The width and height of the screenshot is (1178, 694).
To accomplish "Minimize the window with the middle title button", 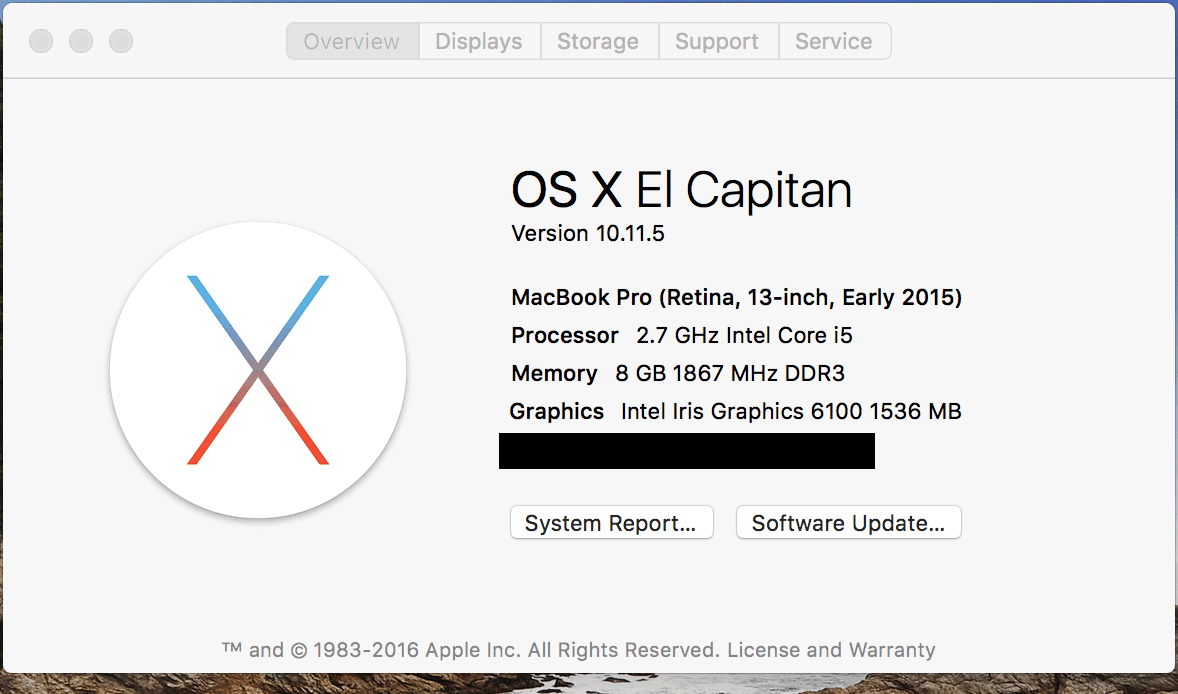I will (81, 42).
